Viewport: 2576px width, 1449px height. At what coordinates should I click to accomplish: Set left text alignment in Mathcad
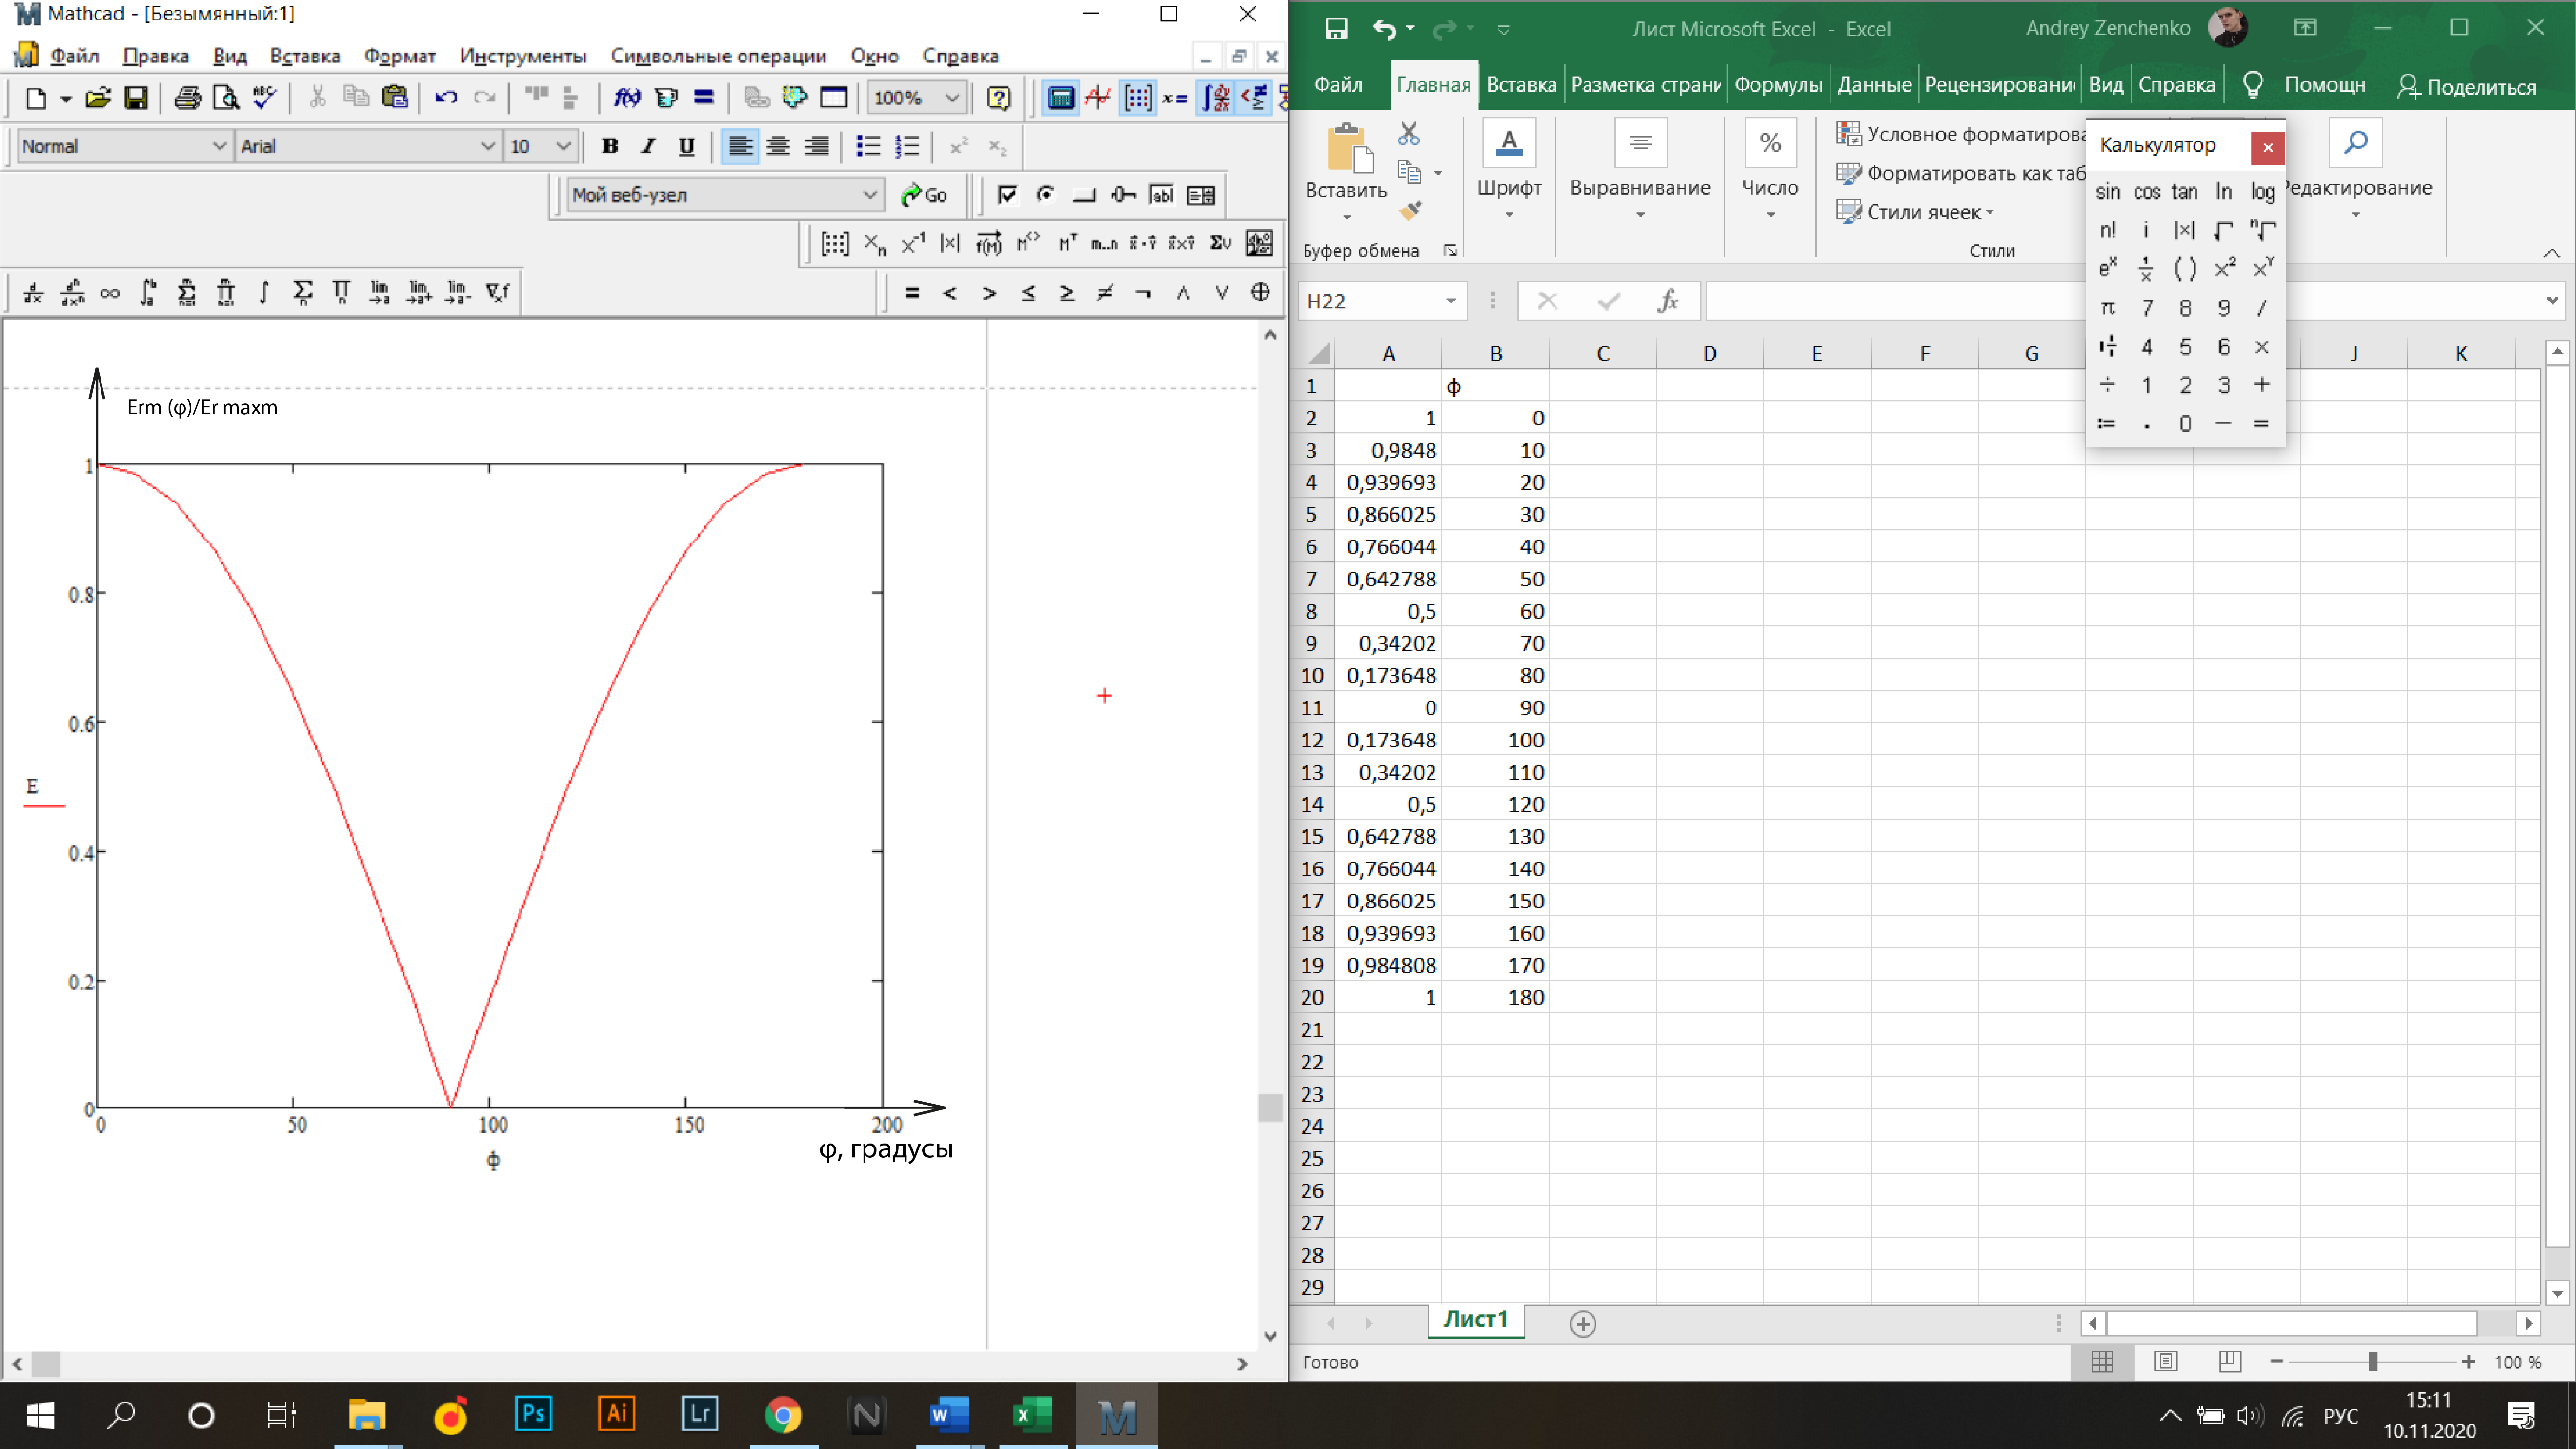click(x=740, y=147)
